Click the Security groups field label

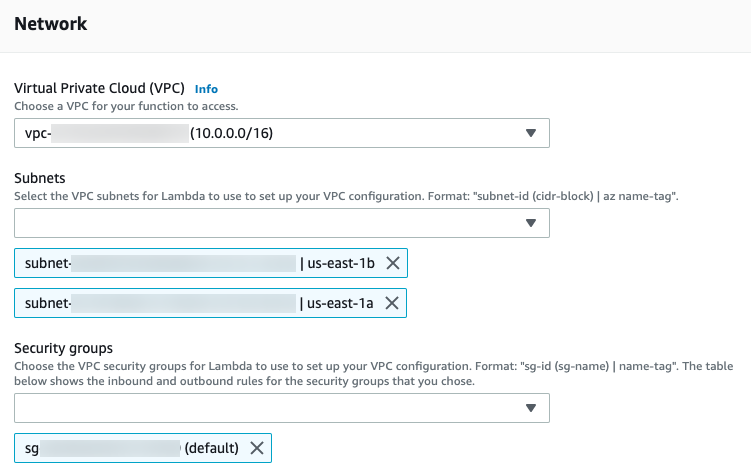(x=63, y=348)
